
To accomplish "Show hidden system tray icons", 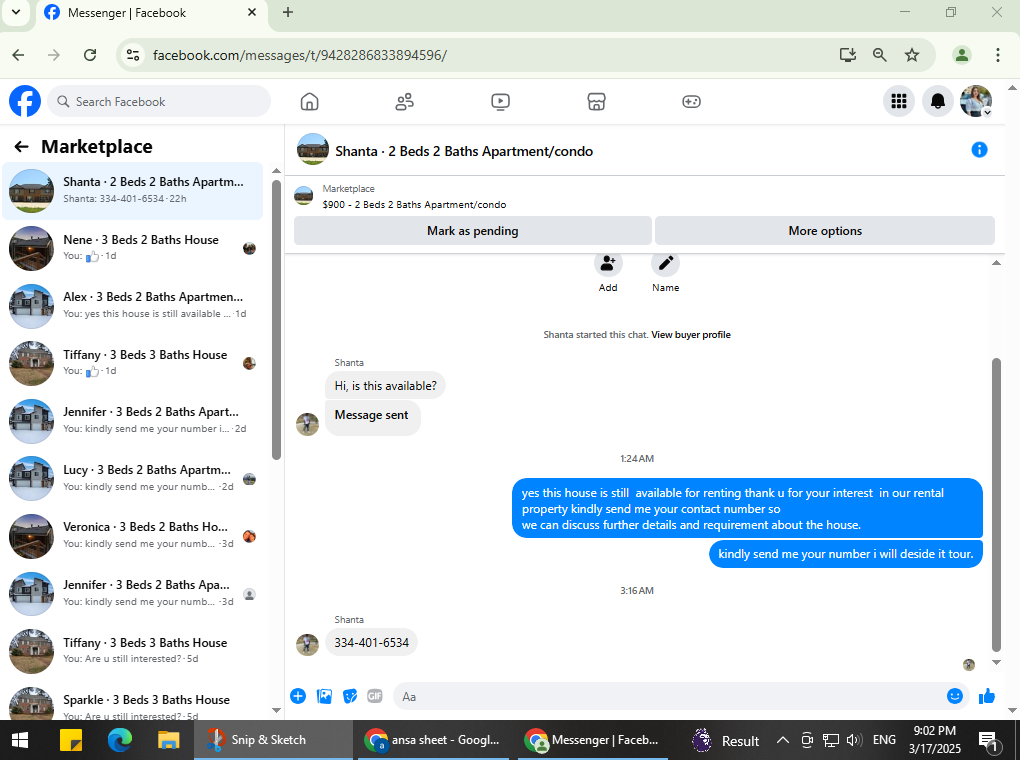I will 783,740.
